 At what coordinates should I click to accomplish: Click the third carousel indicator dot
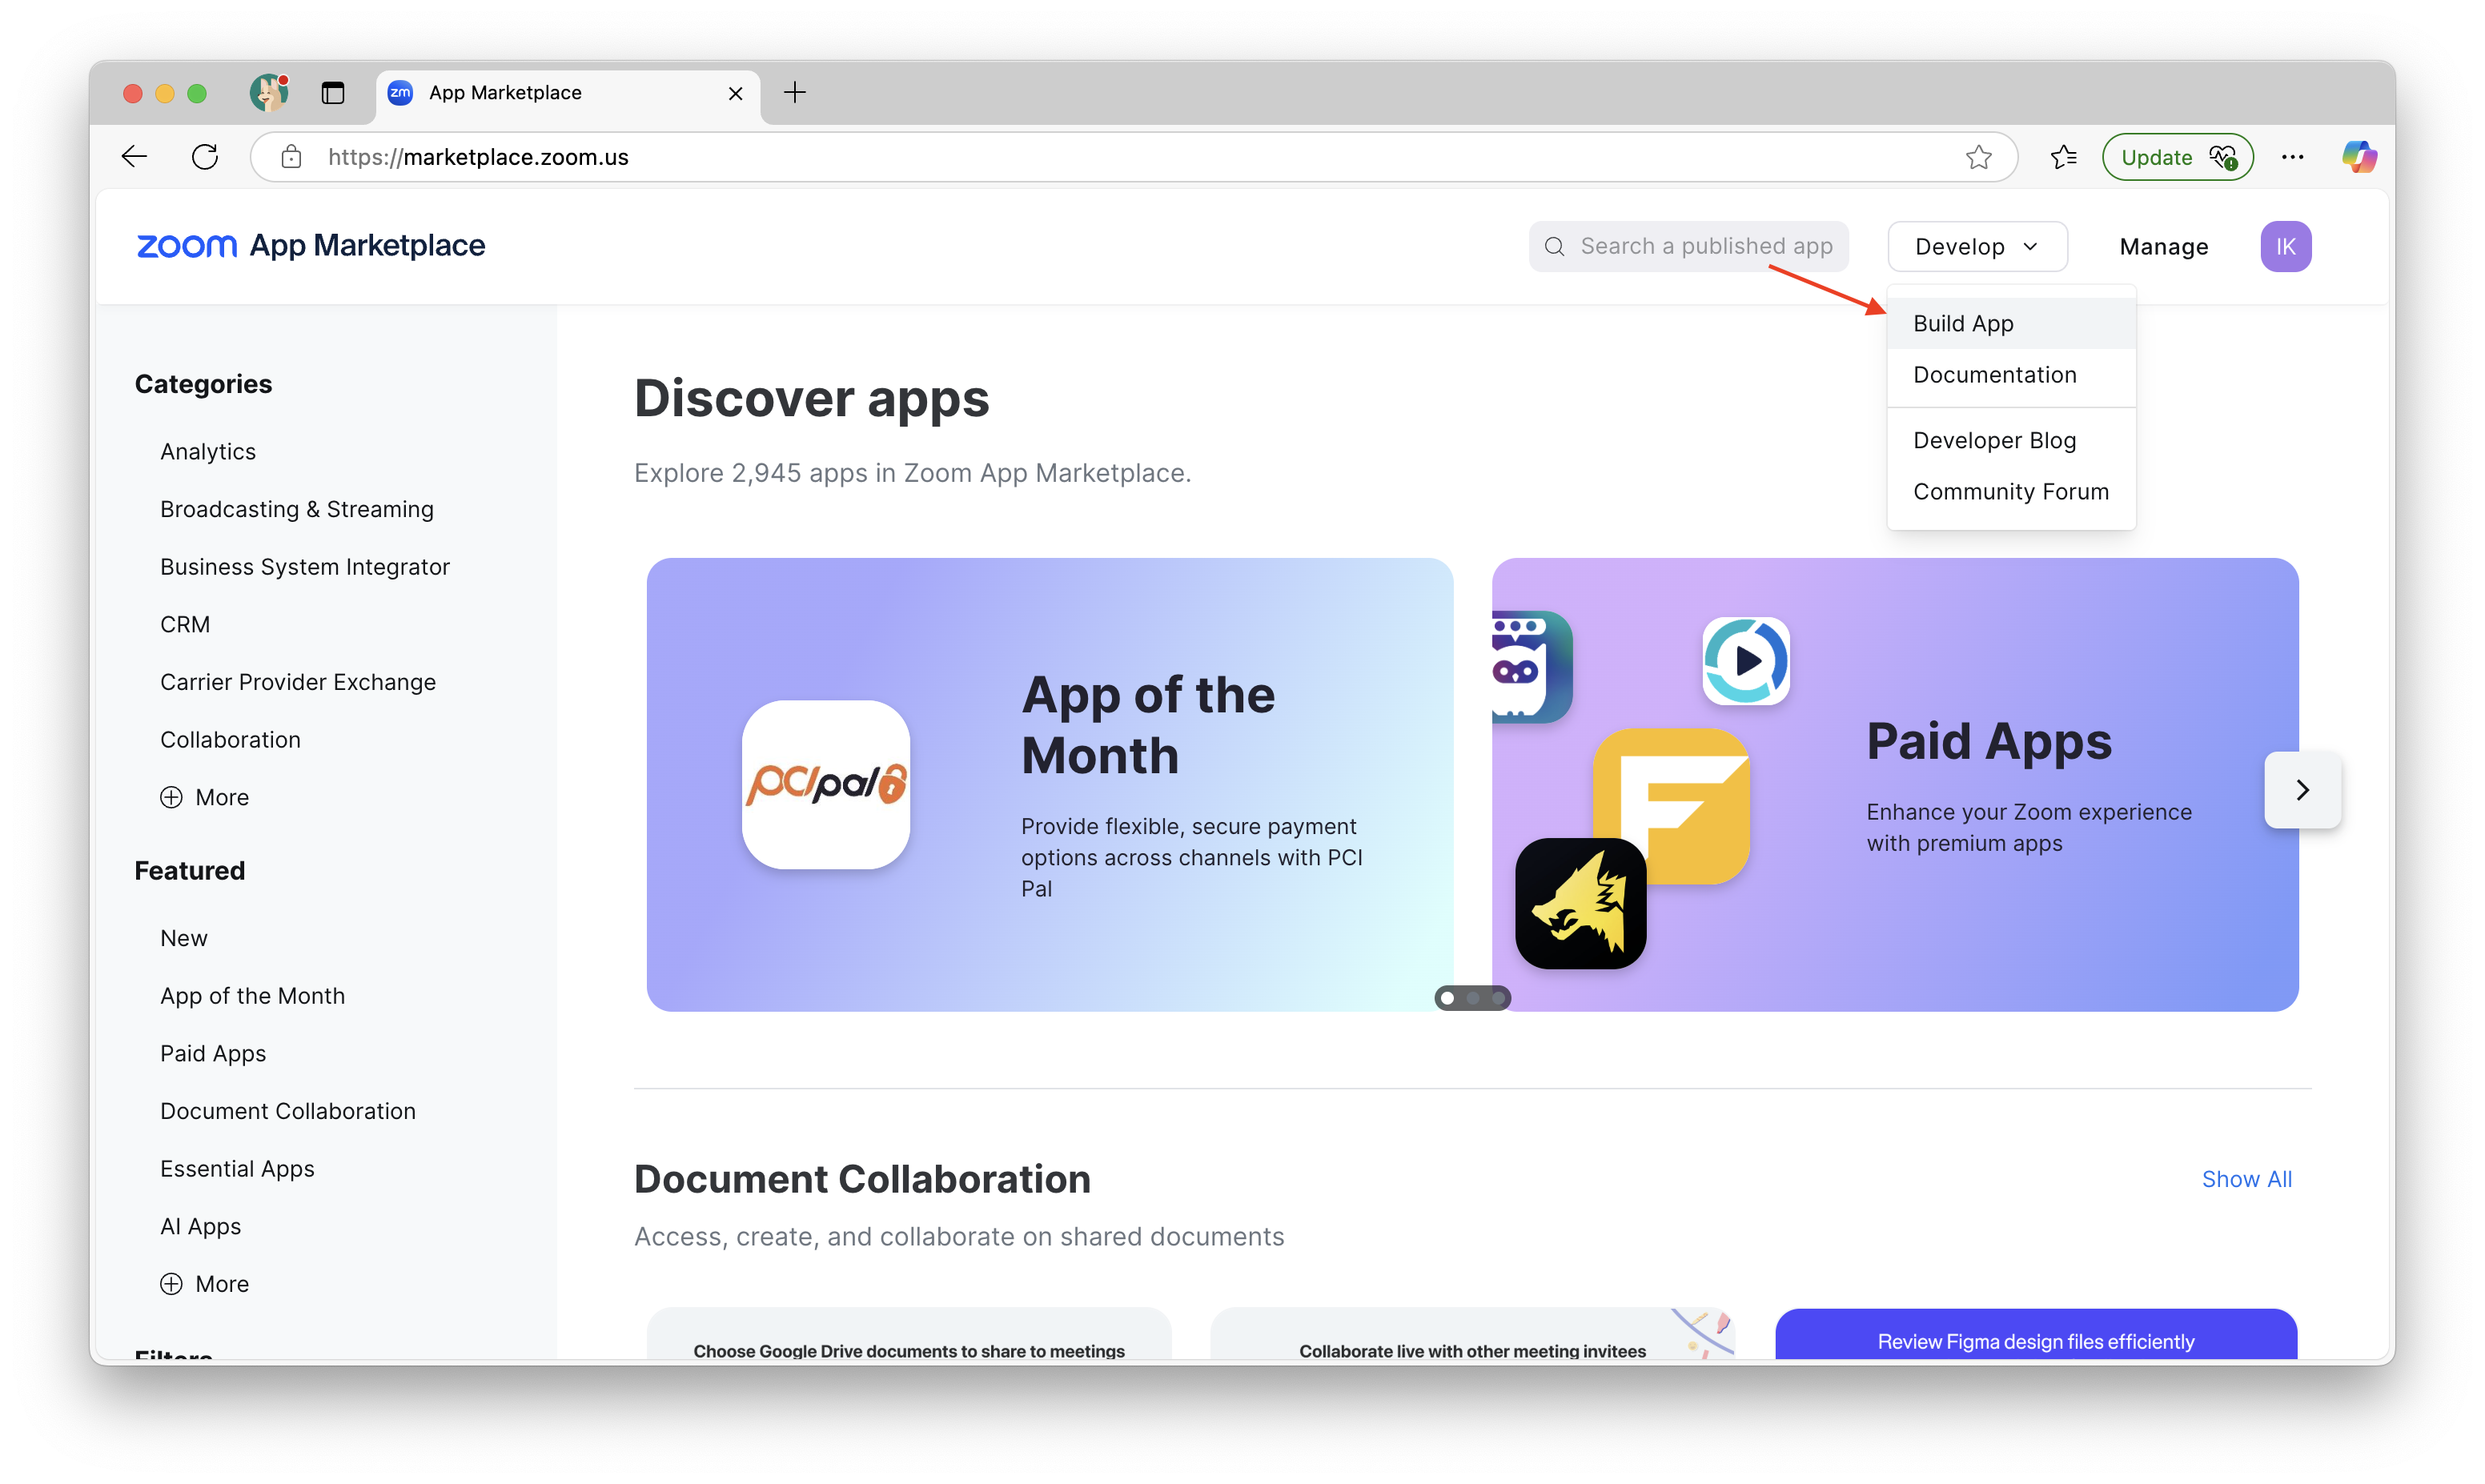tap(1497, 998)
